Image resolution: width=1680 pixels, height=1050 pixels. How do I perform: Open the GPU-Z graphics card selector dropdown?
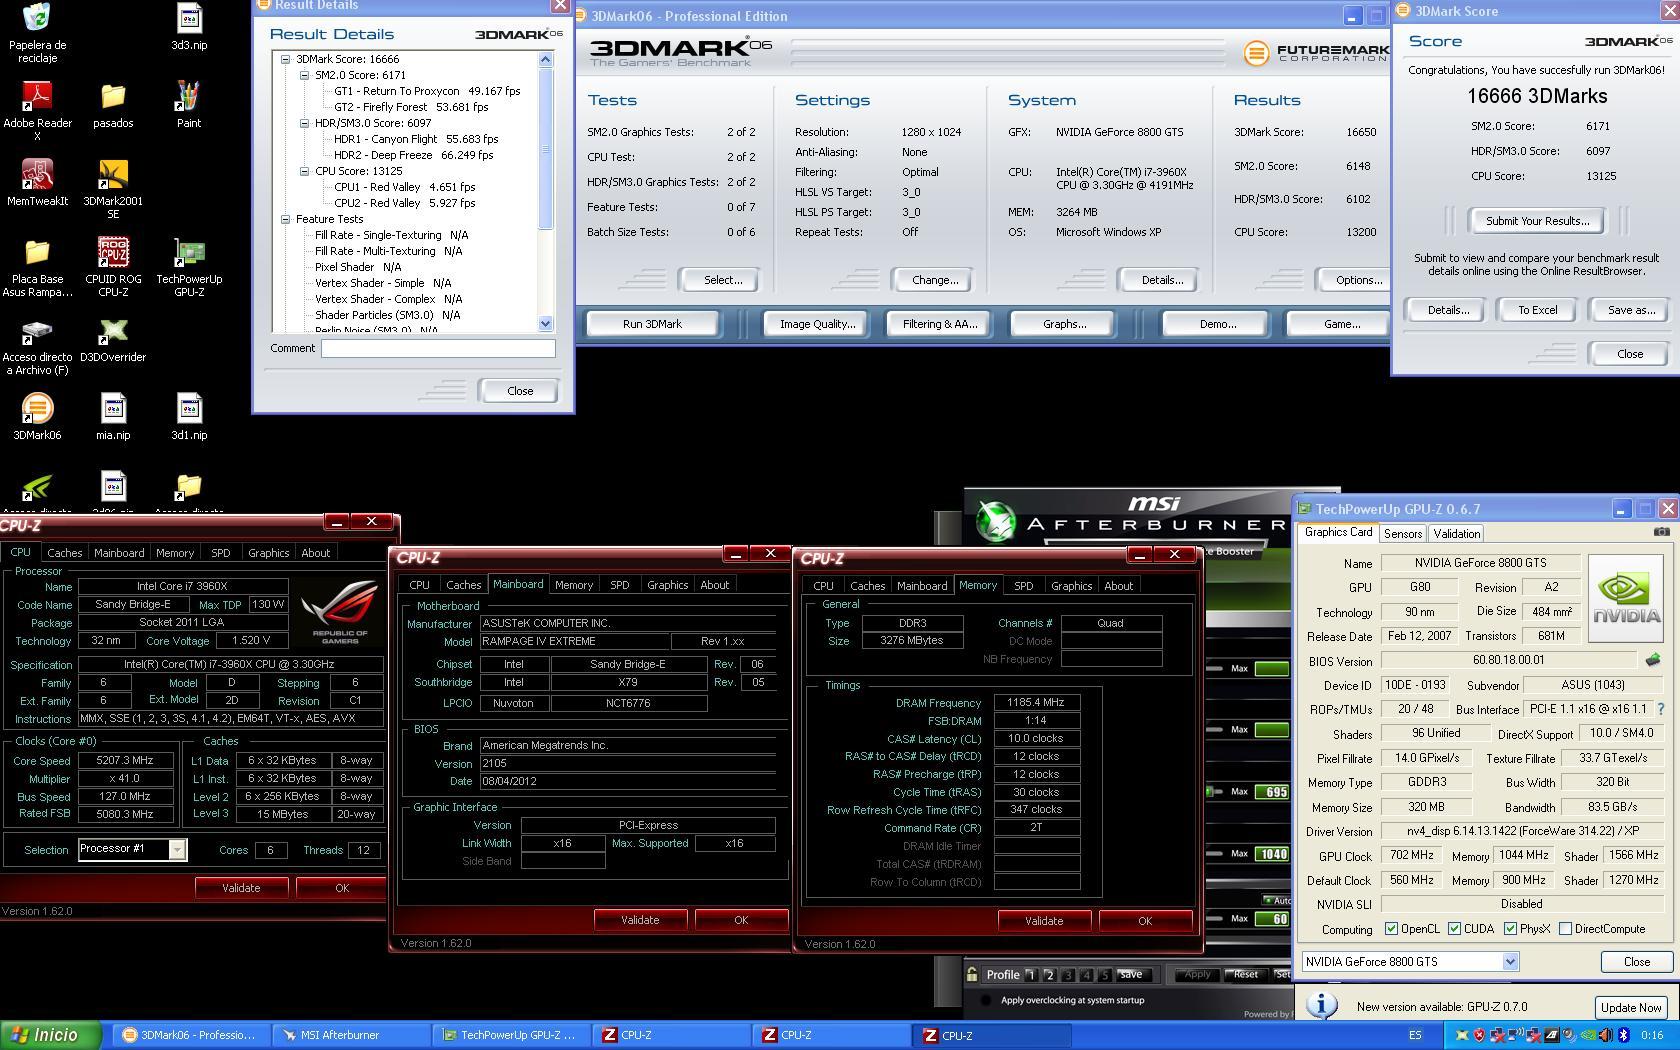(1510, 962)
